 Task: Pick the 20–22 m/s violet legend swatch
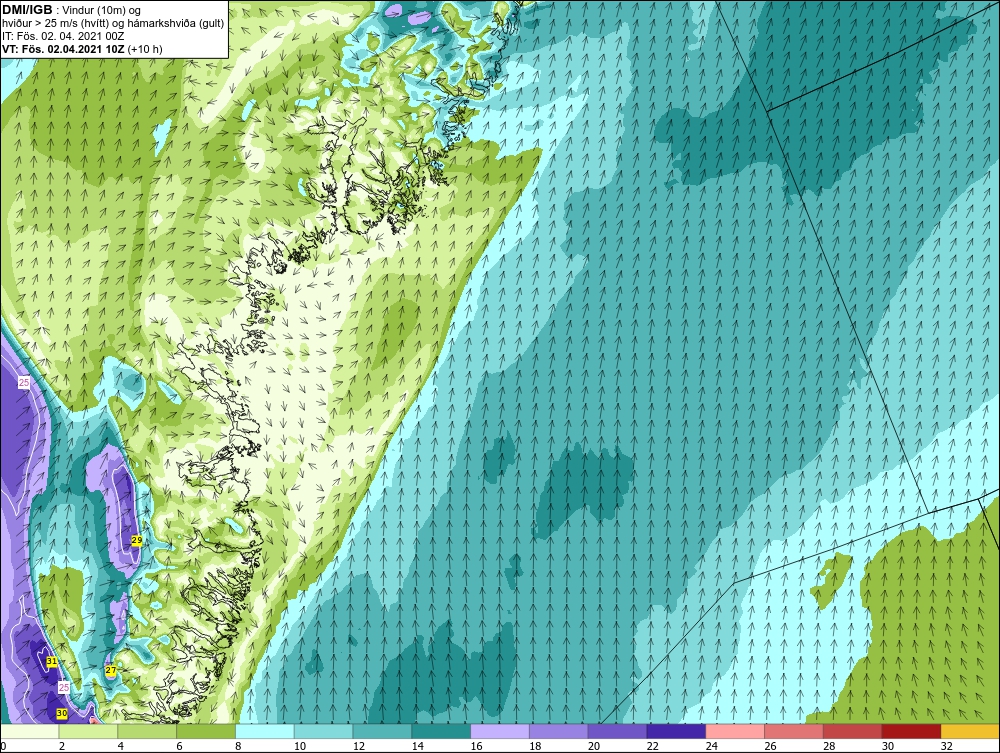(x=617, y=731)
